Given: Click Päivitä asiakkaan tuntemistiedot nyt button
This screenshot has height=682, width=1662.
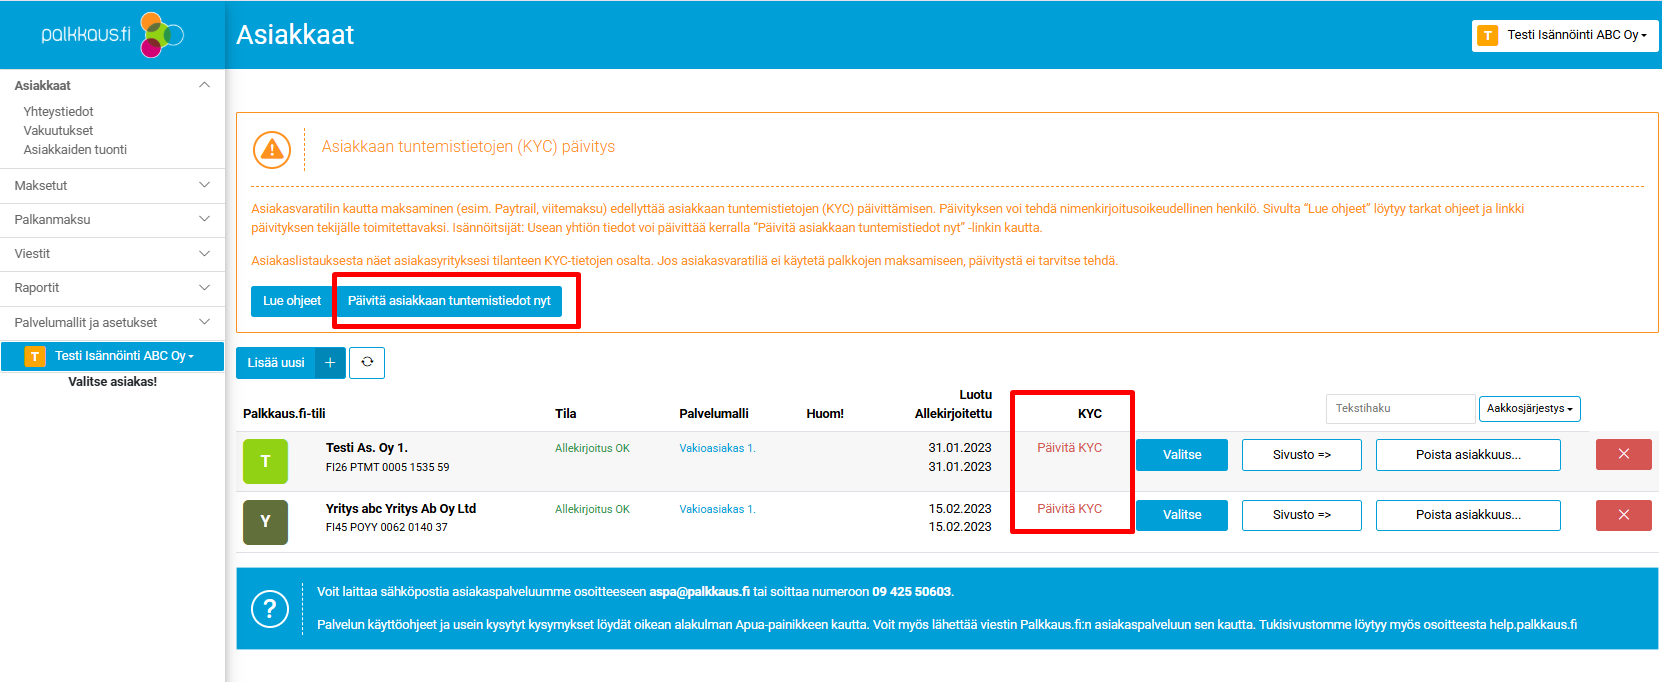Looking at the screenshot, I should click(x=449, y=301).
